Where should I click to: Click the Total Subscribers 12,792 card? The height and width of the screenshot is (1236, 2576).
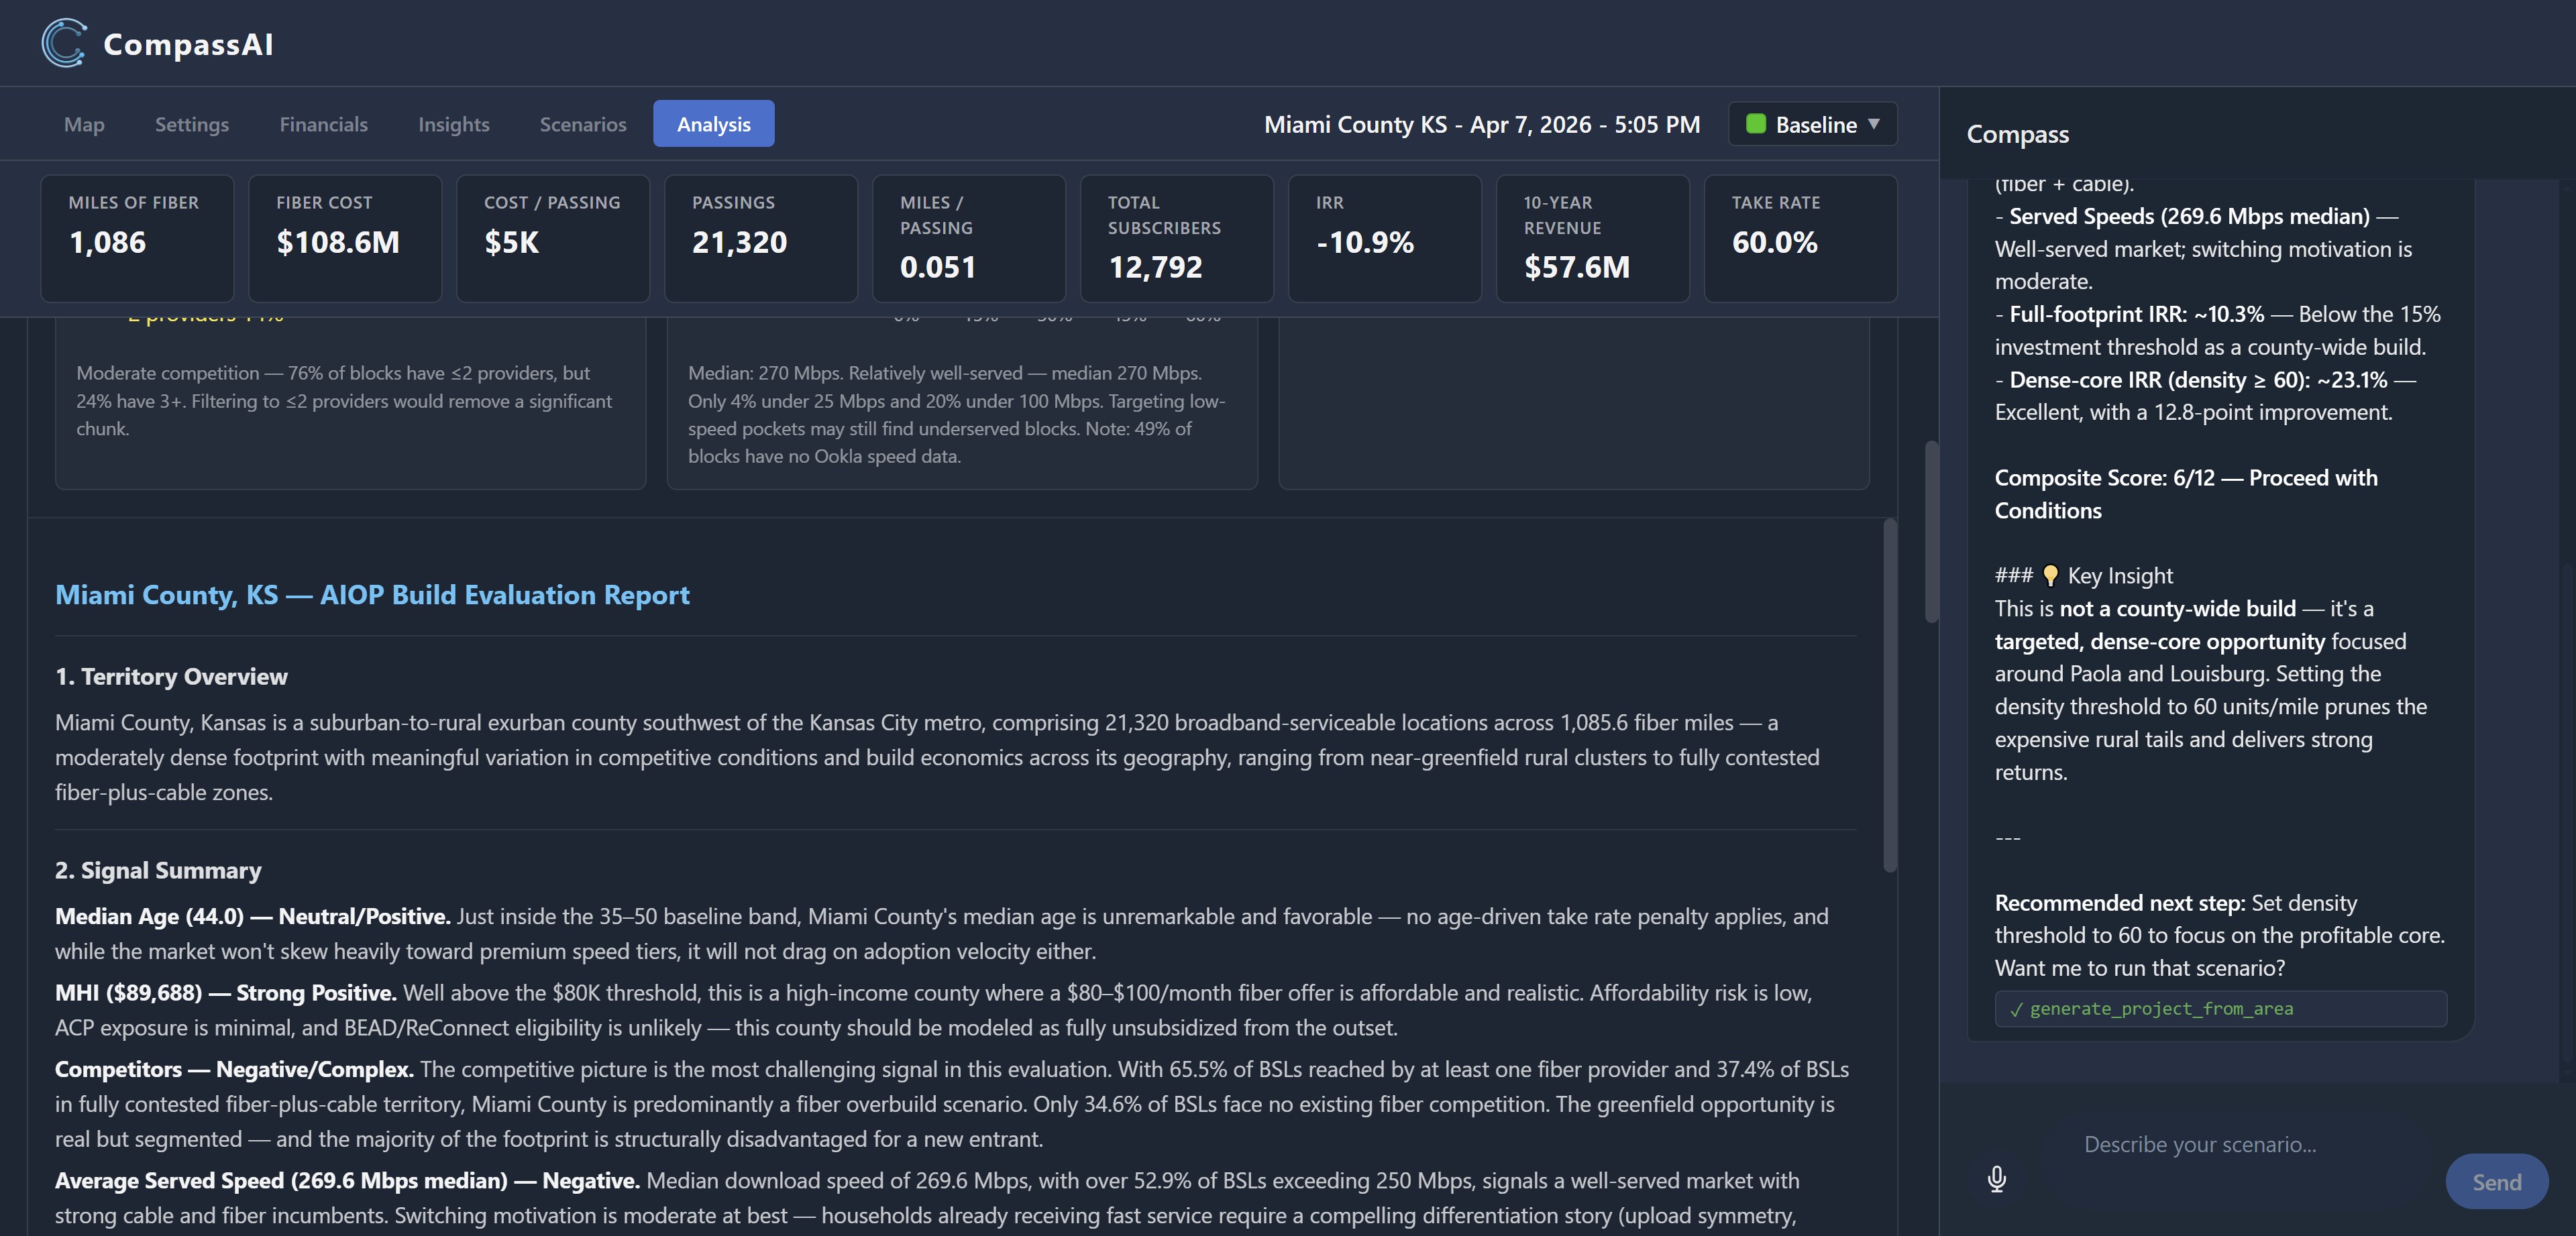tap(1177, 238)
